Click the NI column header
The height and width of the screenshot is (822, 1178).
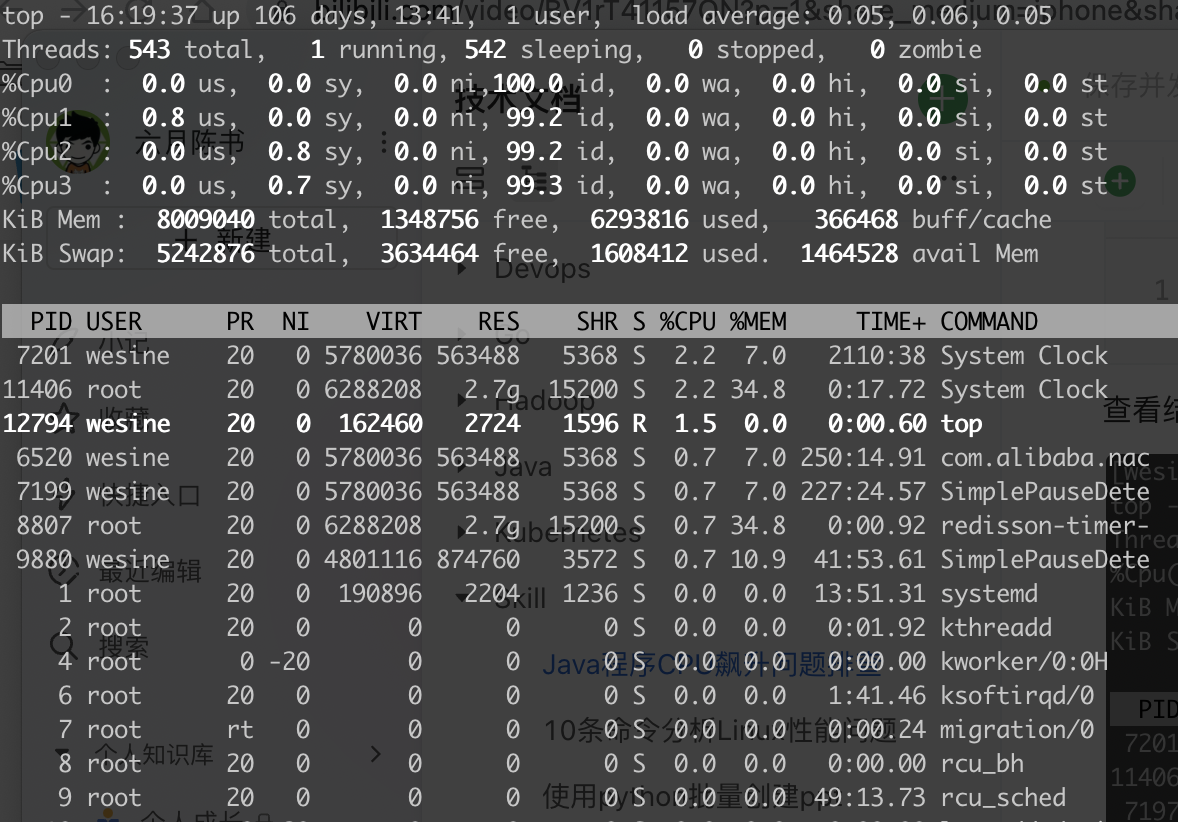[295, 322]
